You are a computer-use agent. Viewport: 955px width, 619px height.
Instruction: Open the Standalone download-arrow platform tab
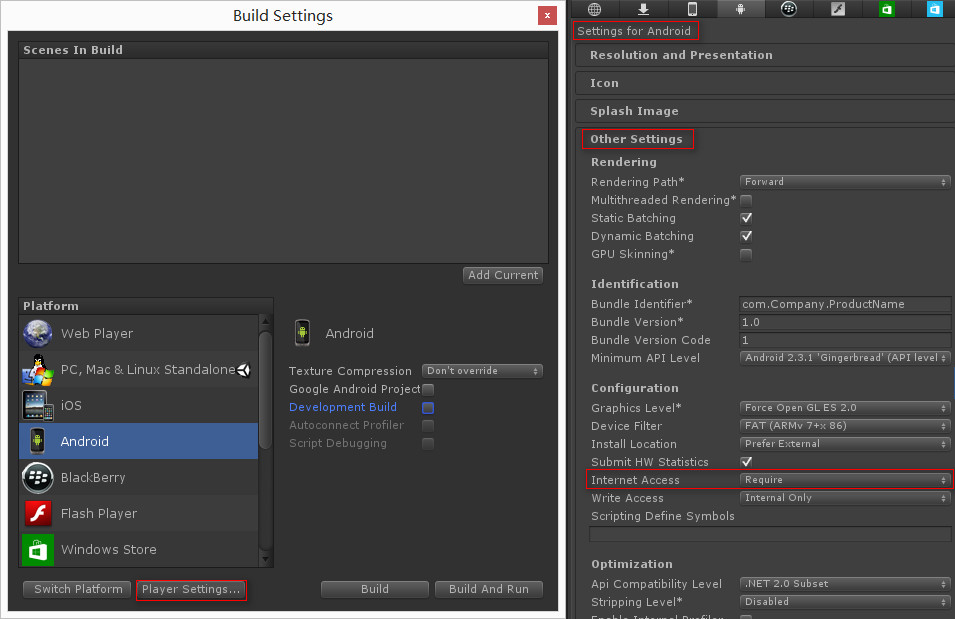pyautogui.click(x=643, y=9)
